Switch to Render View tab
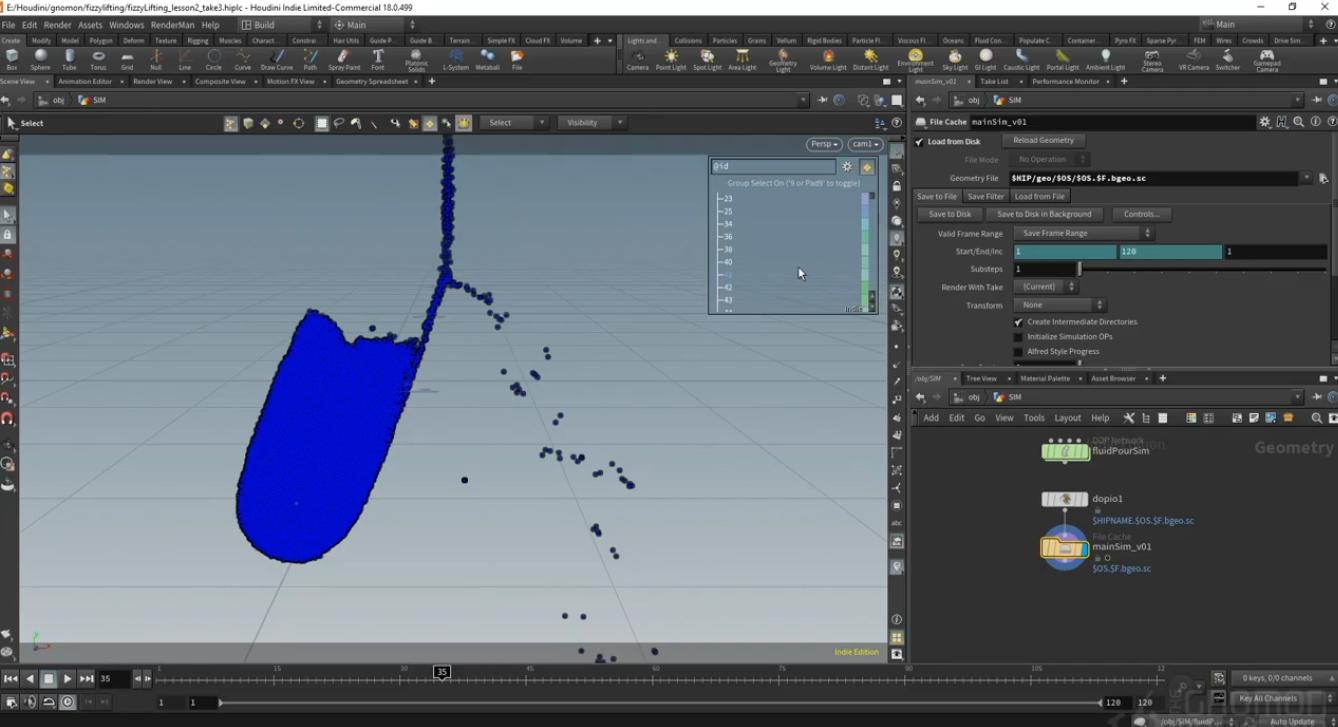Image resolution: width=1338 pixels, height=727 pixels. pos(152,81)
